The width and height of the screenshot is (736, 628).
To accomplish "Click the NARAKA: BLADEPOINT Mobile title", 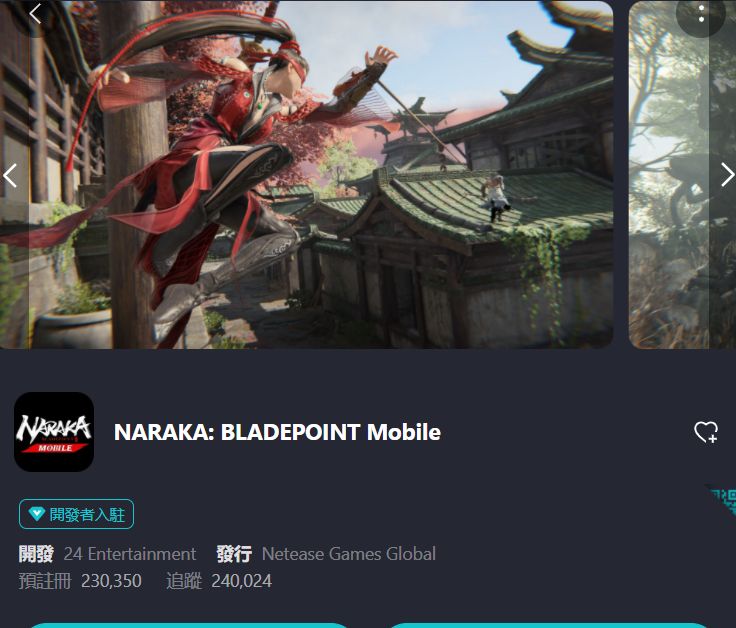I will [x=277, y=432].
